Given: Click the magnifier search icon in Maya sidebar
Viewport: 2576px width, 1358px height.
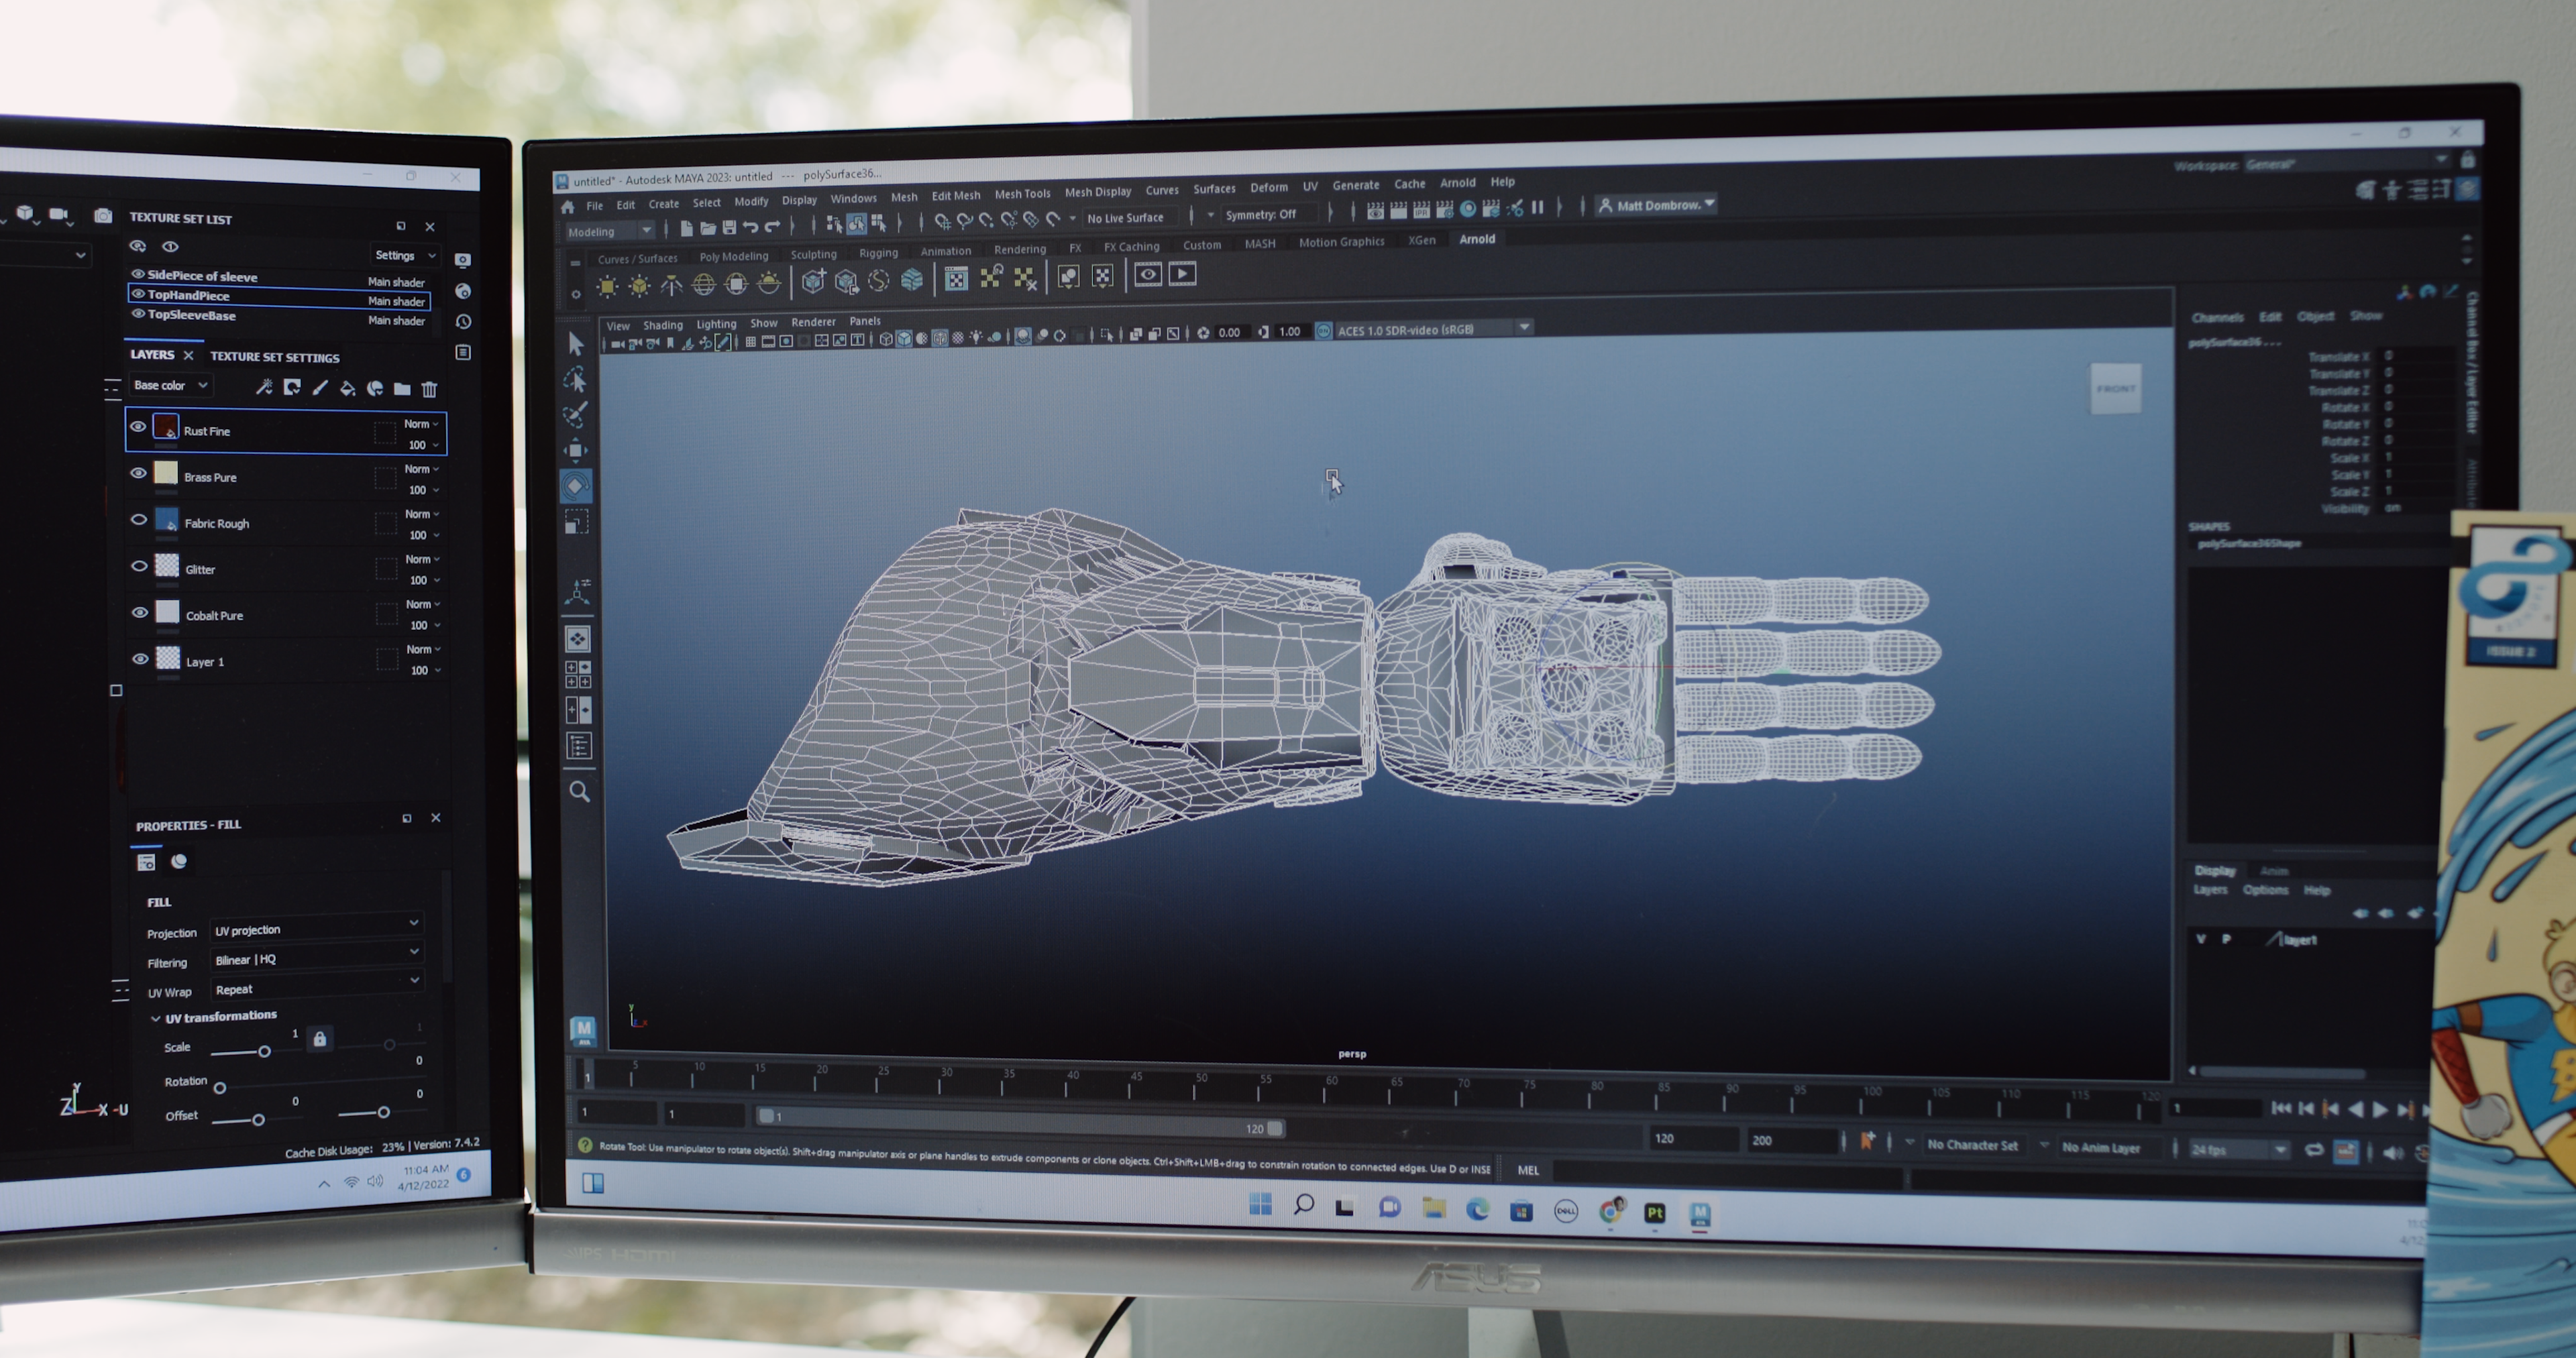Looking at the screenshot, I should 579,792.
